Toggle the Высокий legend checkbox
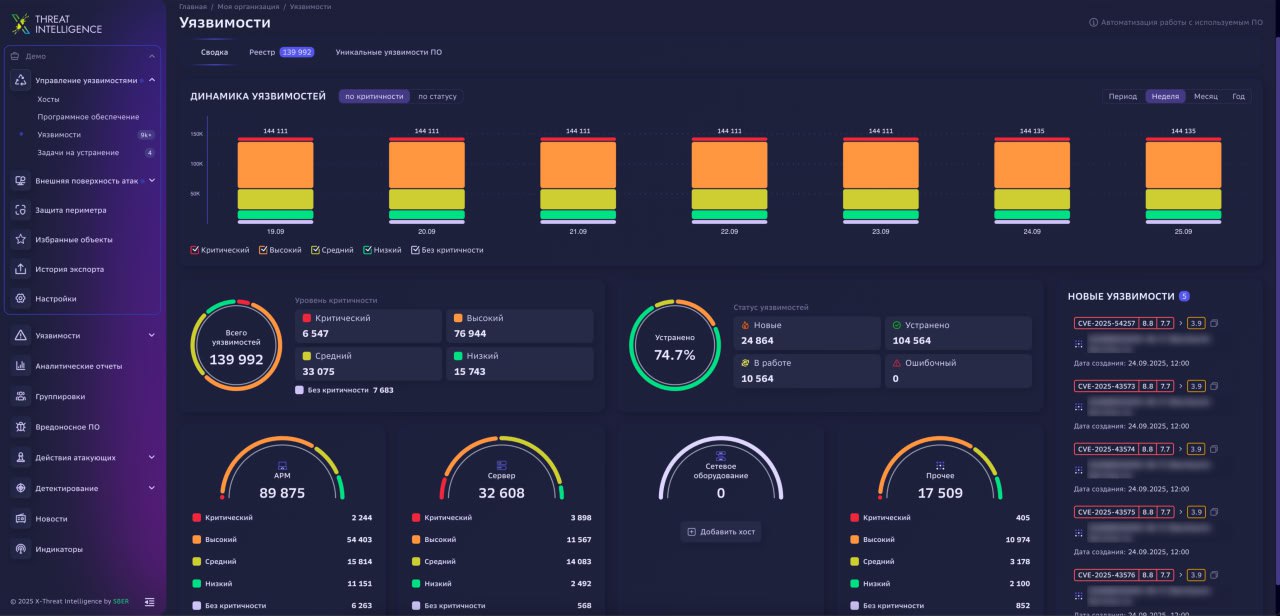1280x616 pixels. click(x=263, y=250)
